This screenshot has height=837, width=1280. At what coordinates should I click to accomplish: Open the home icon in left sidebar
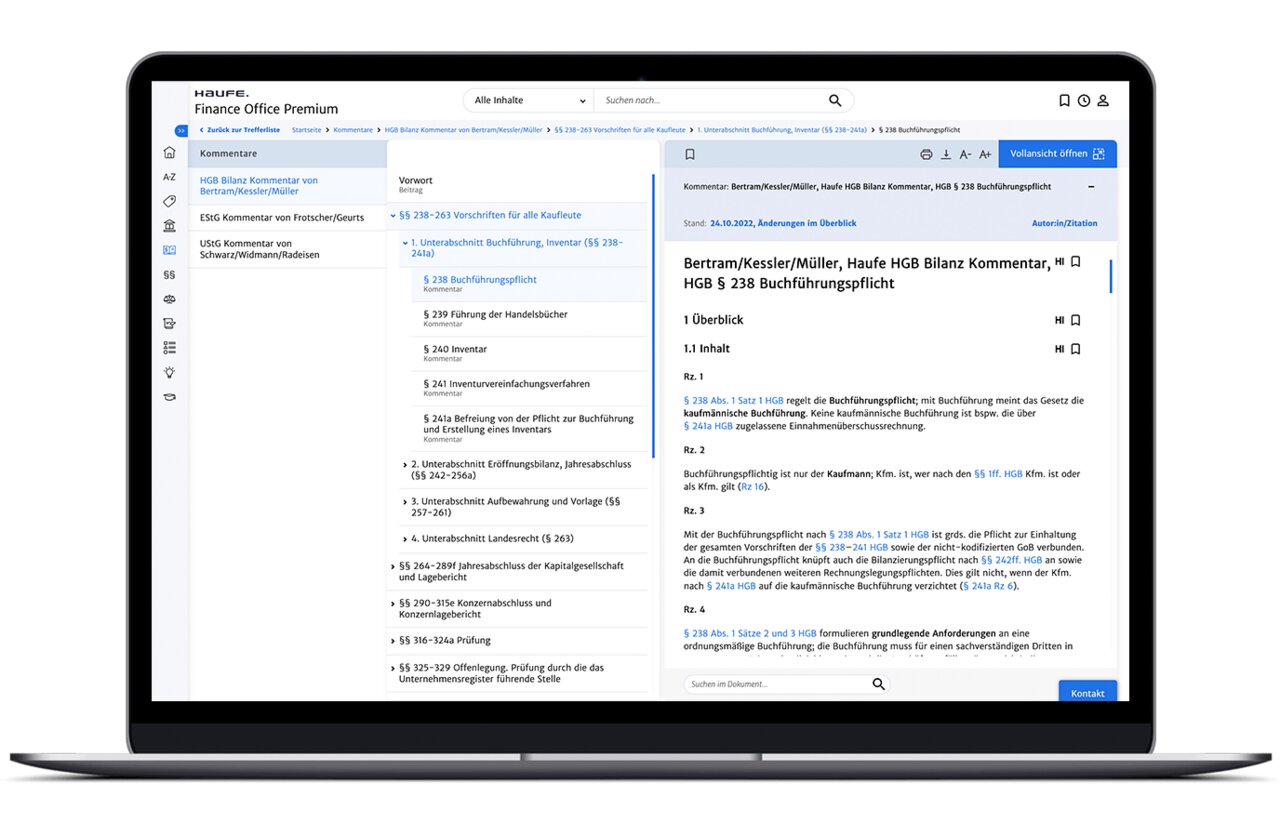click(169, 153)
